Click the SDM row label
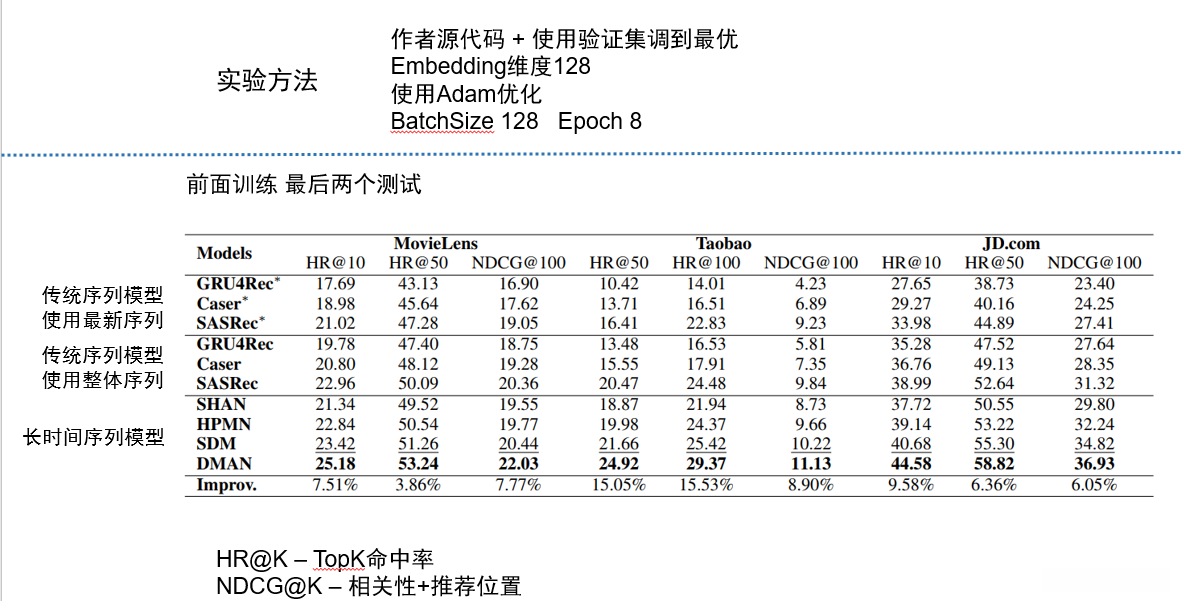 [216, 443]
